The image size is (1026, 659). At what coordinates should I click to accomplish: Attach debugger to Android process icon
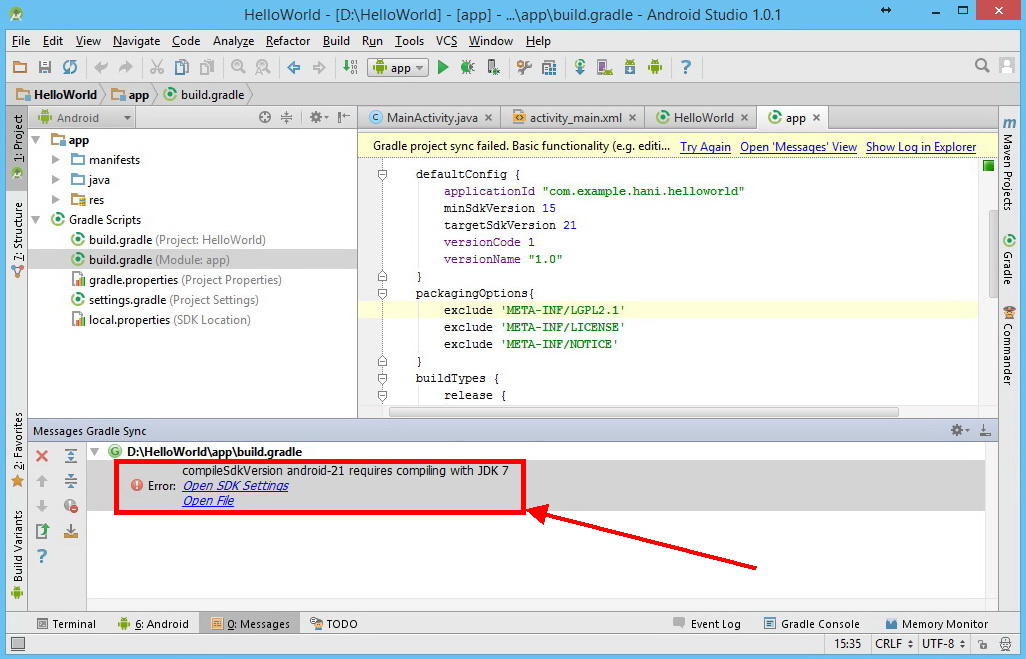click(493, 67)
